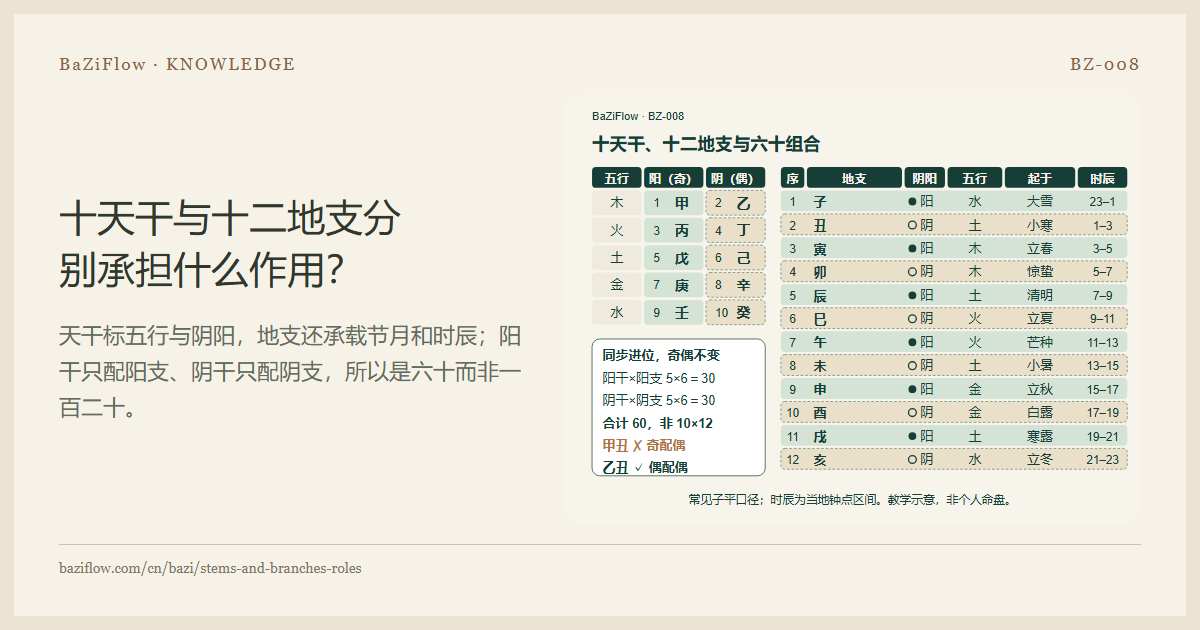
Task: Click the hollow yin circle in the 卯 row
Action: tap(912, 271)
